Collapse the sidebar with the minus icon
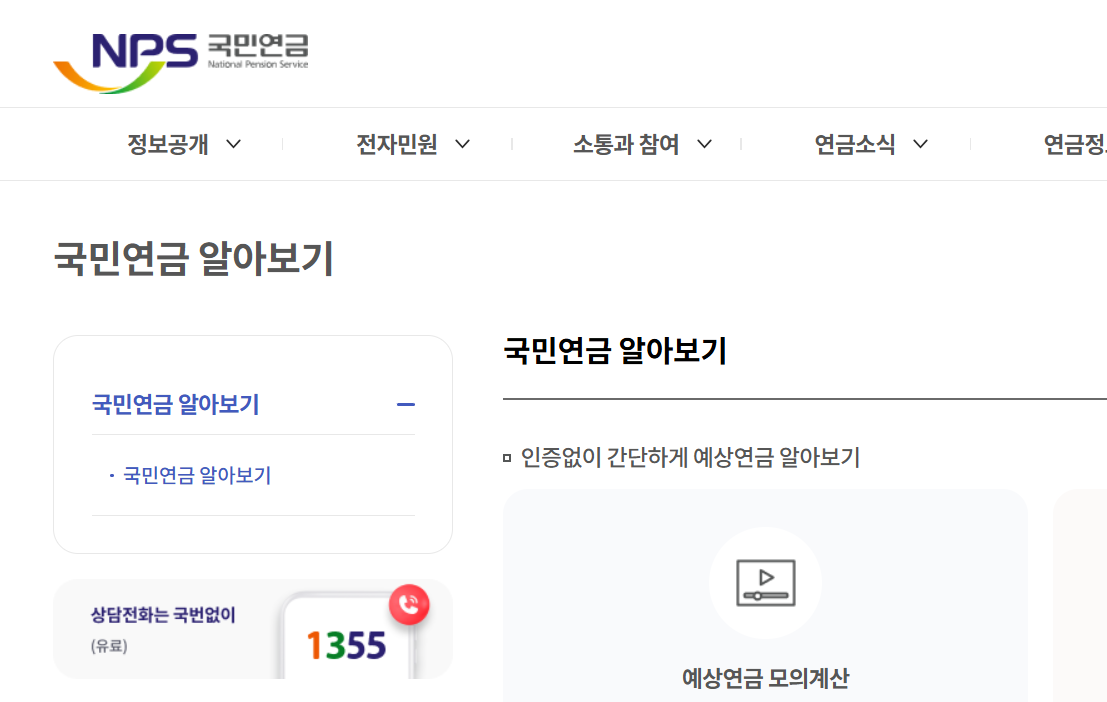Viewport: 1107px width, 702px height. click(406, 405)
